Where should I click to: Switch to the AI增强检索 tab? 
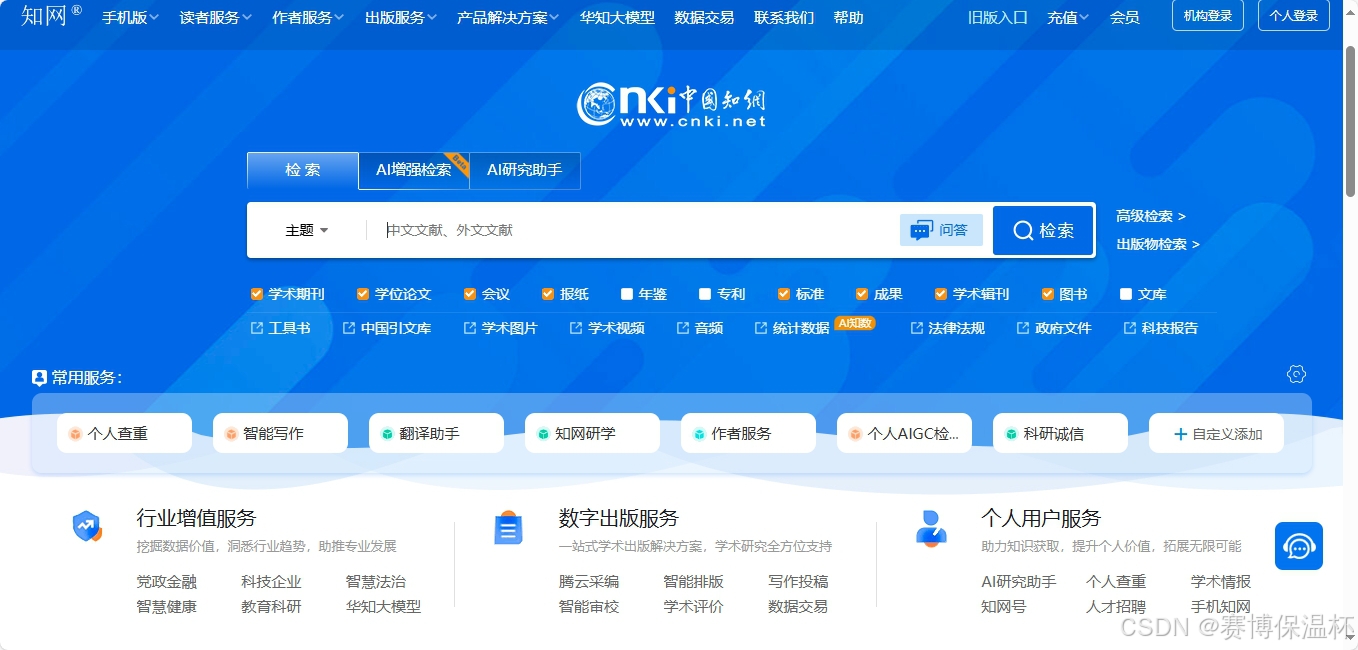pyautogui.click(x=414, y=170)
